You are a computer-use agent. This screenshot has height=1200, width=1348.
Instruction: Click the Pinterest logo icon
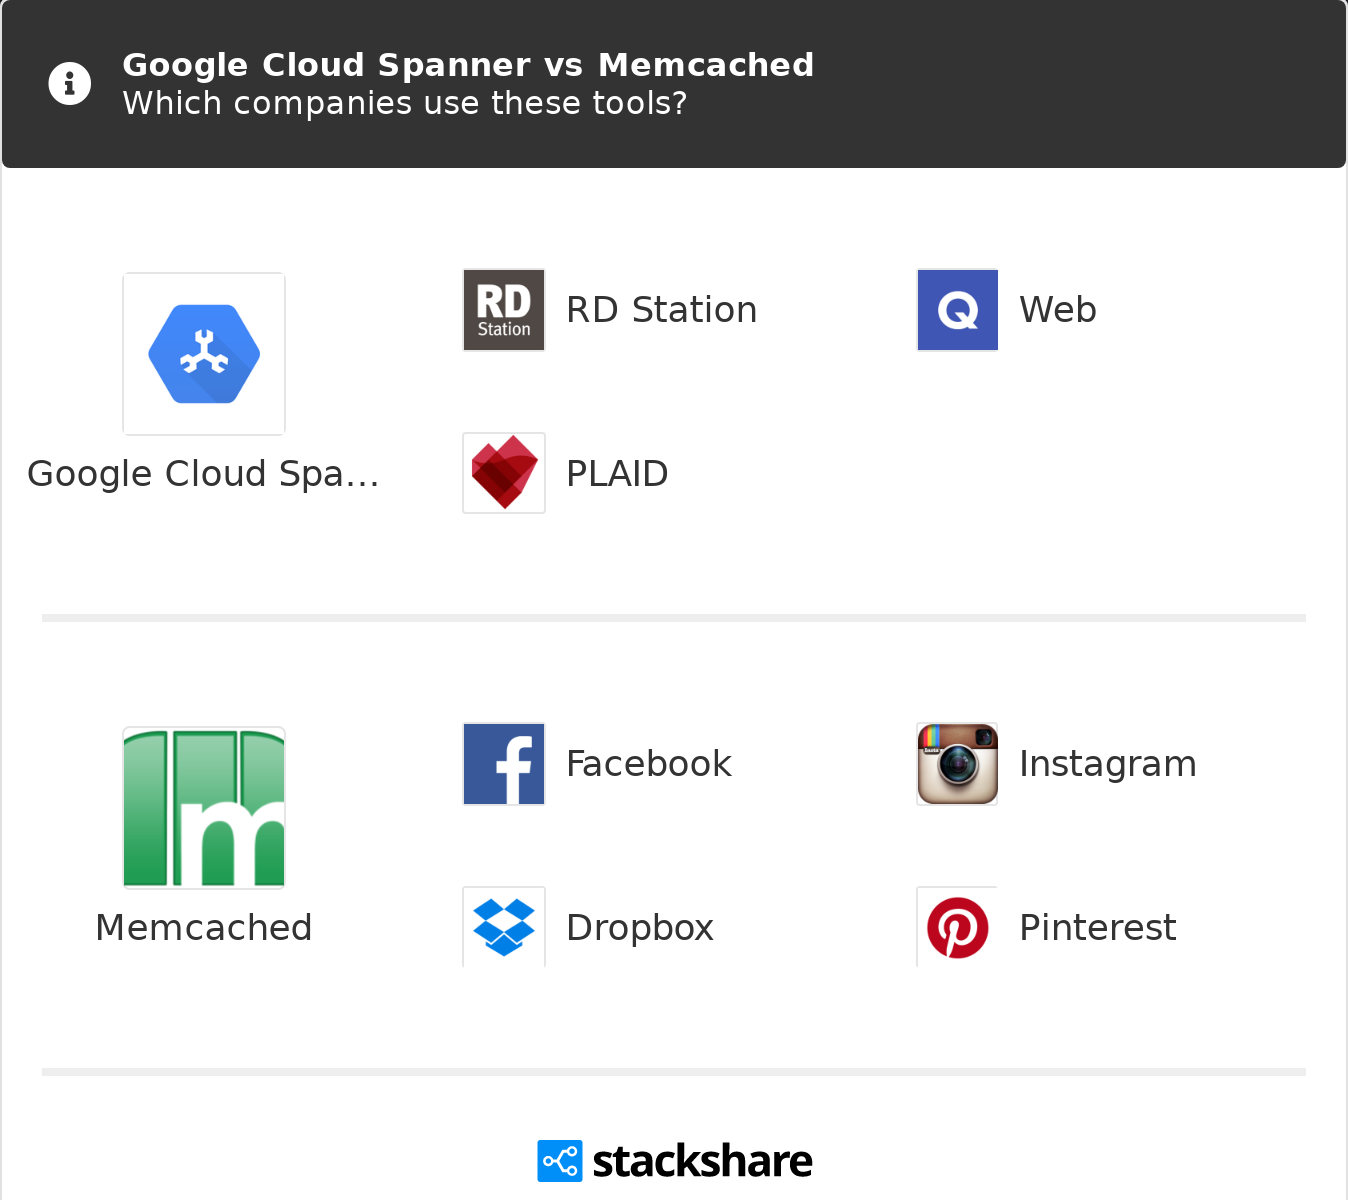pos(957,927)
